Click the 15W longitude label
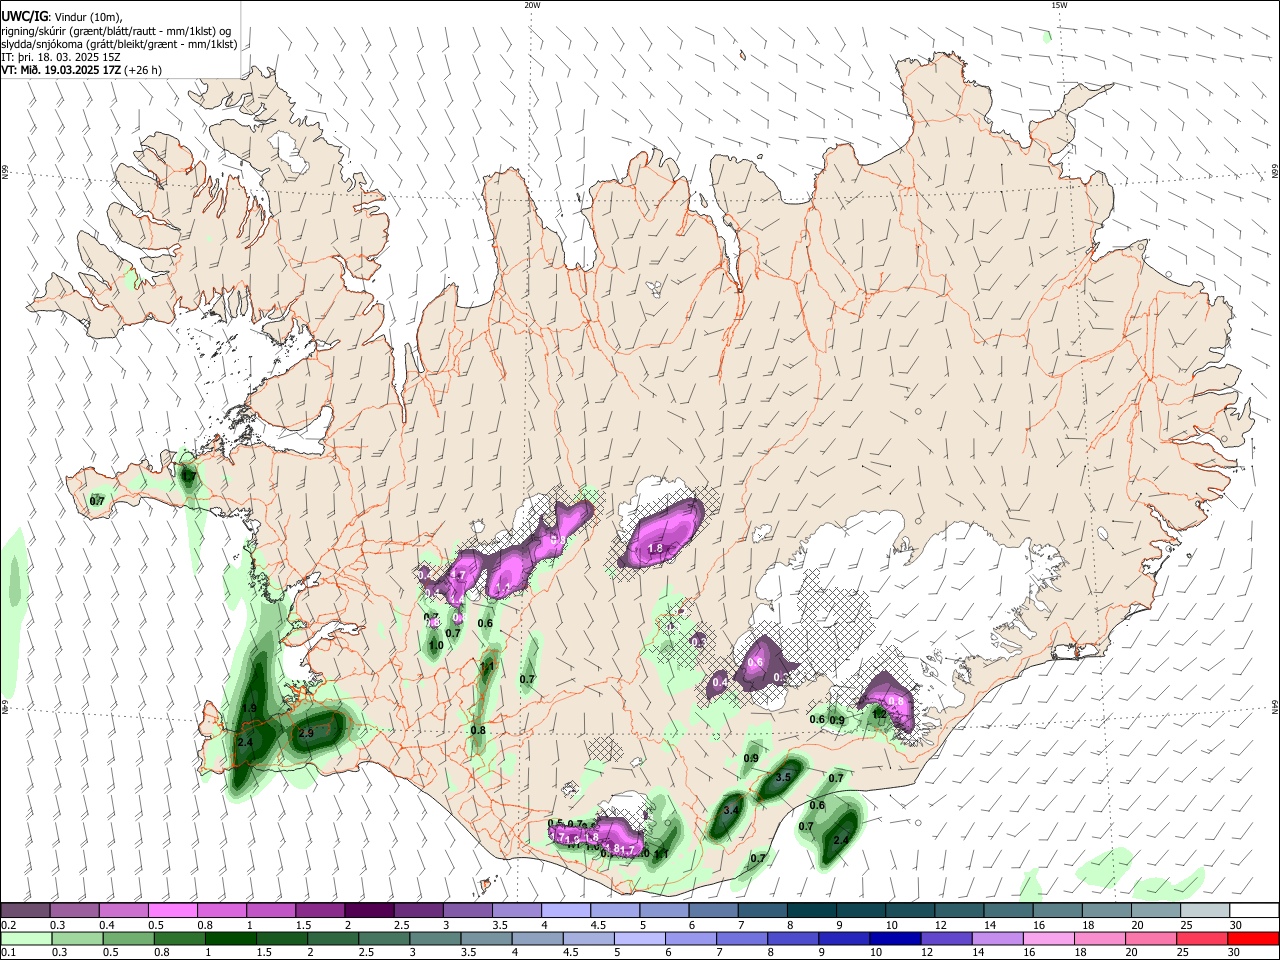 [x=1058, y=5]
